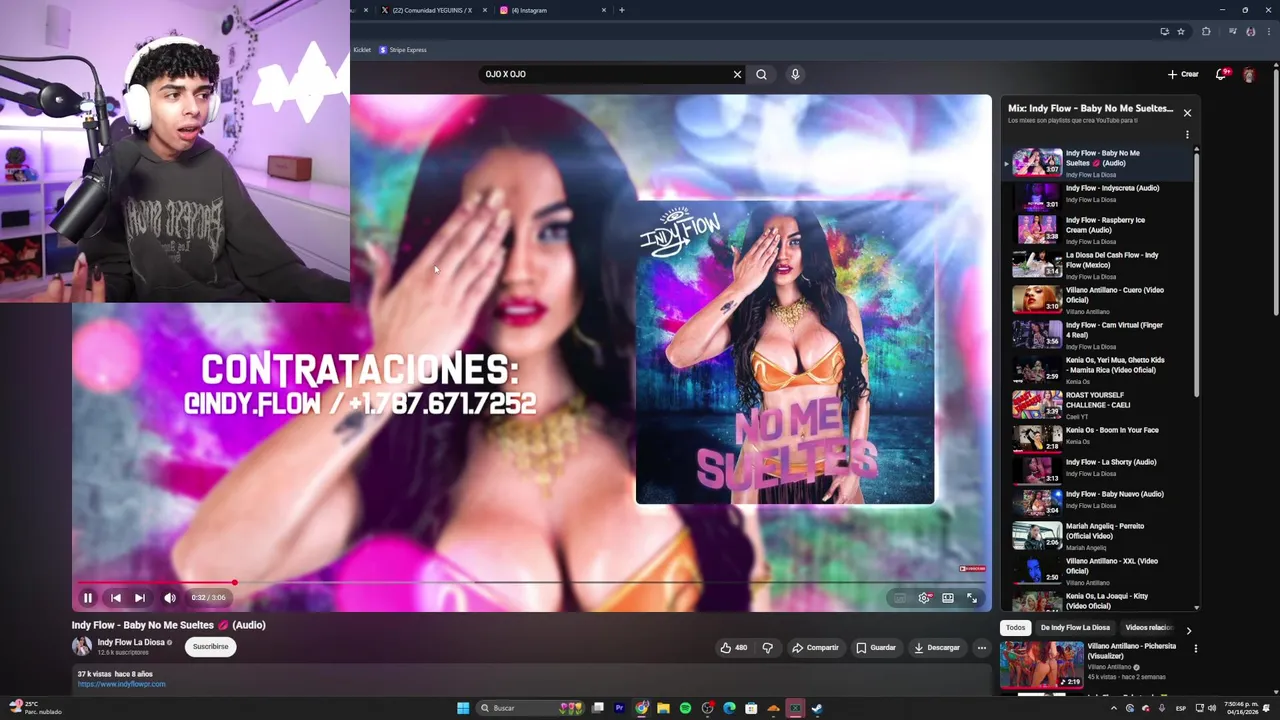Select the Todos filter chip
This screenshot has width=1280, height=720.
point(1016,628)
